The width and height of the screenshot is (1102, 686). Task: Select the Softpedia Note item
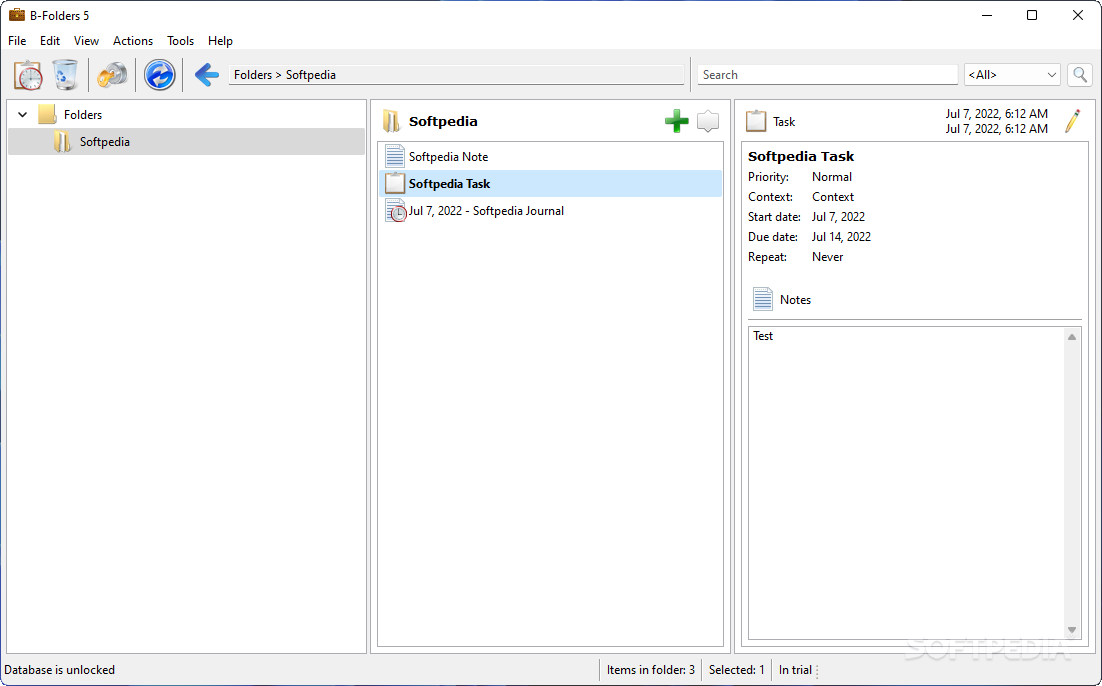click(550, 156)
